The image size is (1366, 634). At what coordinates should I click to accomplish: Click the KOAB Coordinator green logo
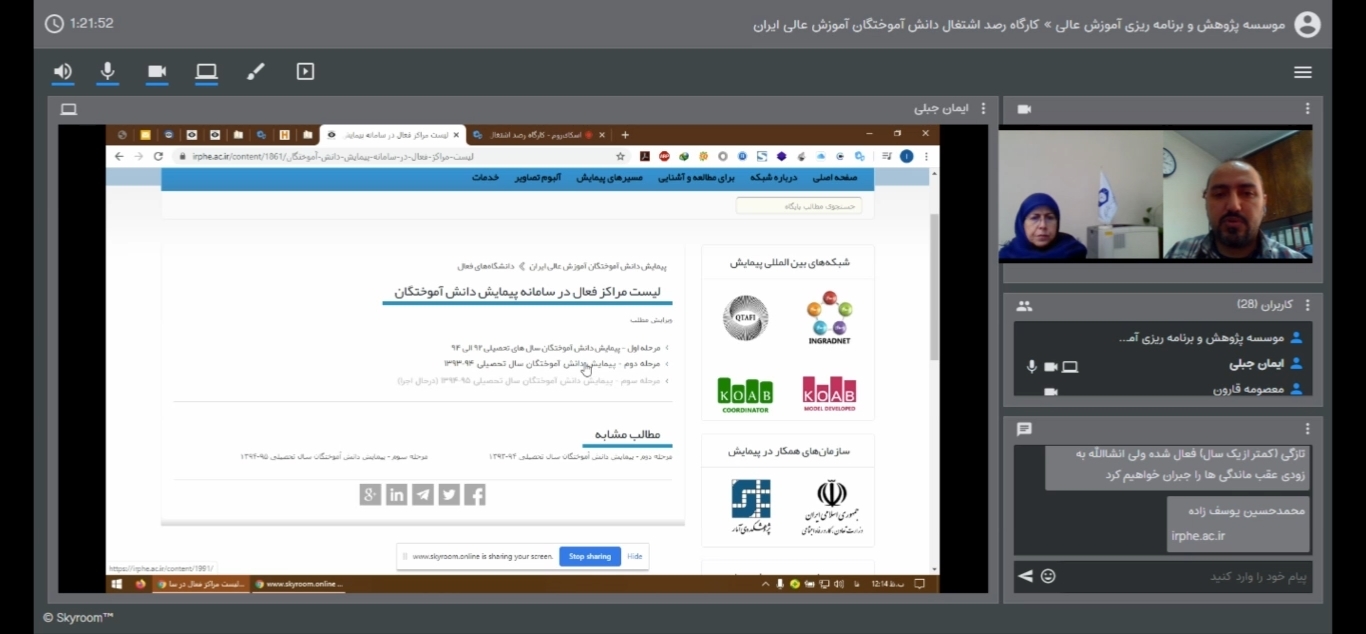click(x=745, y=395)
